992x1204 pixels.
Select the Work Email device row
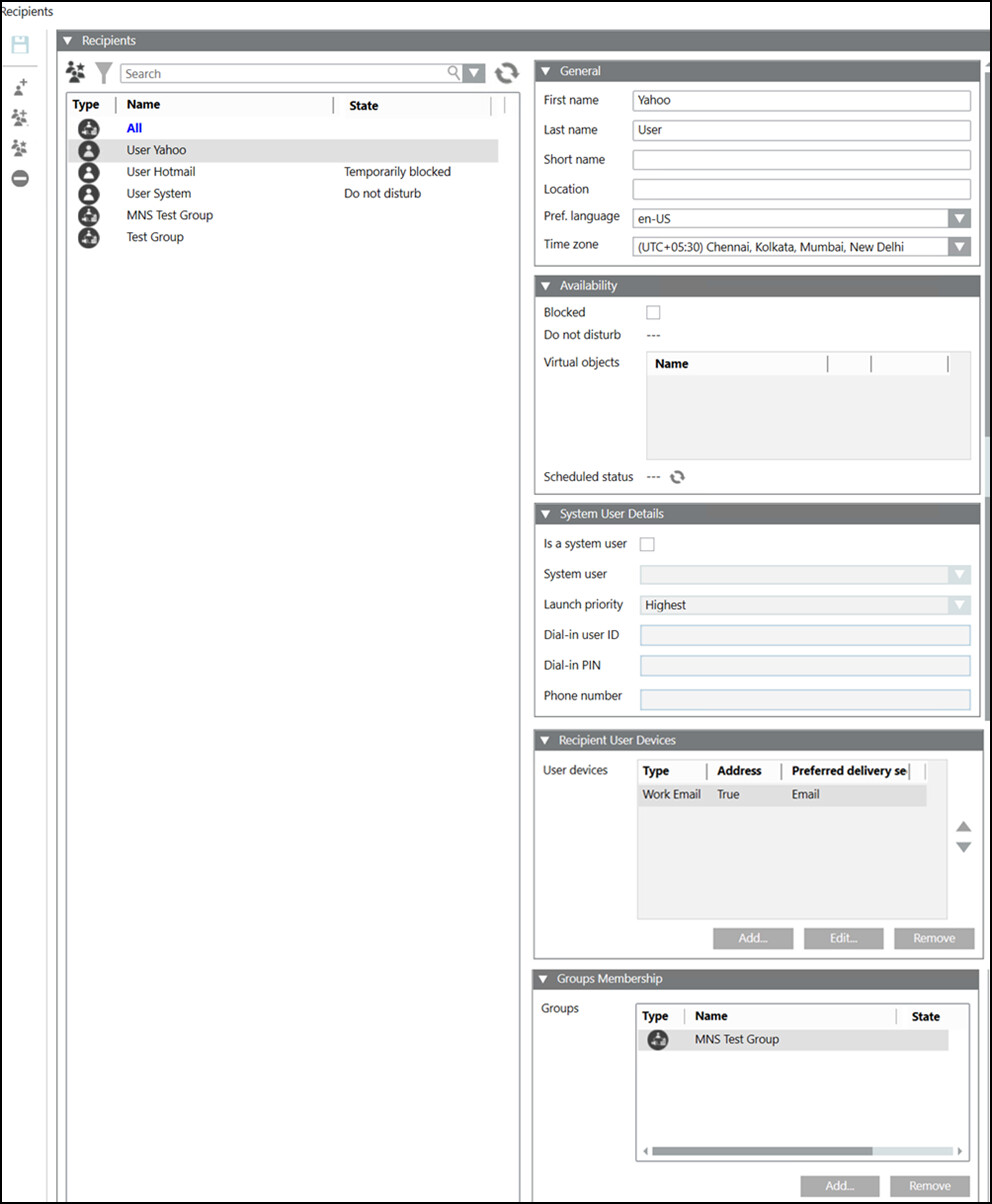pyautogui.click(x=782, y=795)
